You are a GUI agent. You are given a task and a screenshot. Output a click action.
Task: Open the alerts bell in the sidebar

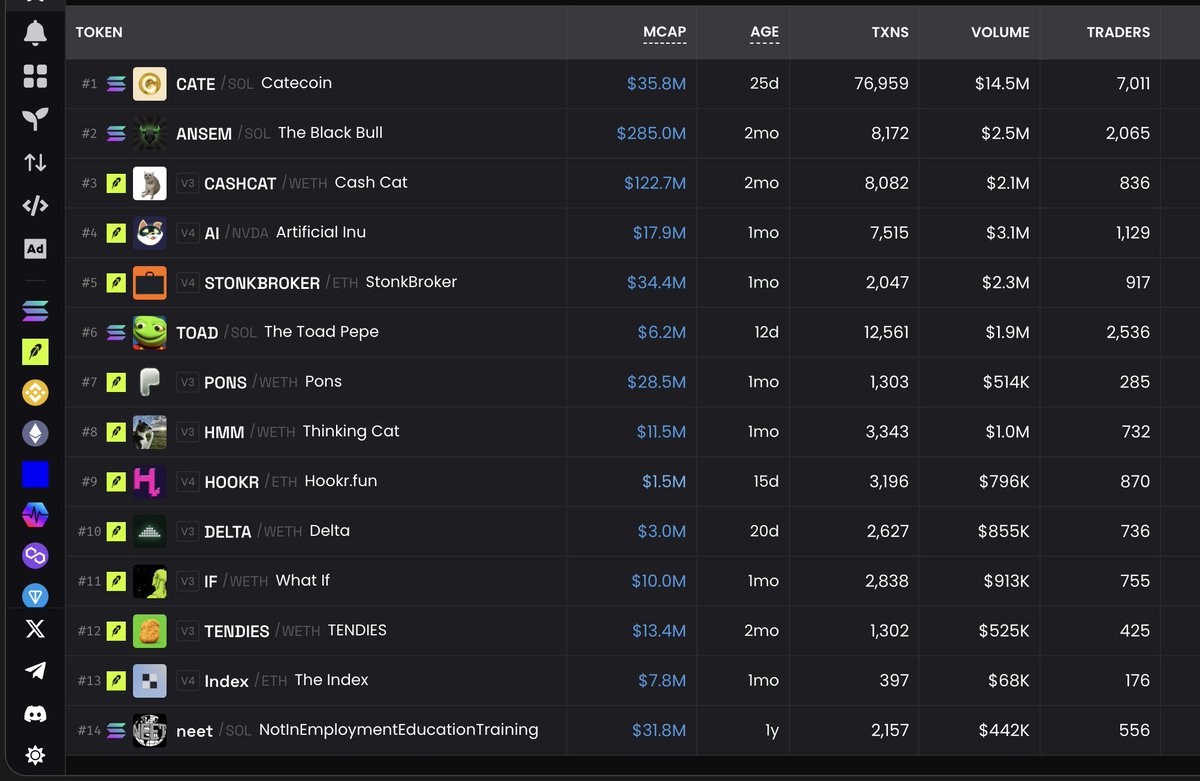click(35, 33)
